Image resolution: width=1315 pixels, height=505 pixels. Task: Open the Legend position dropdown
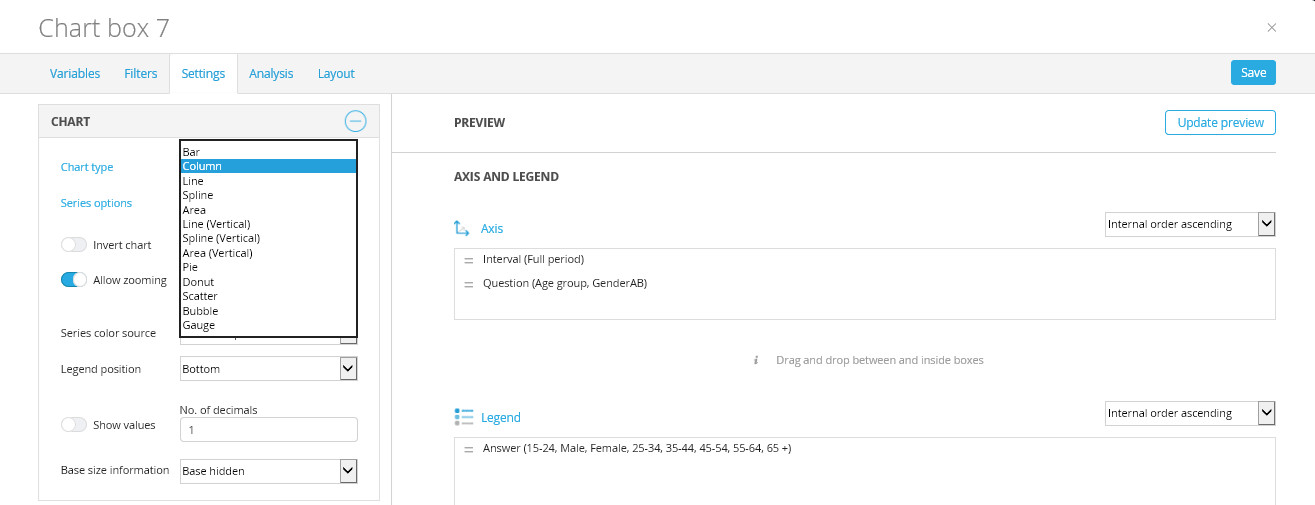(x=268, y=369)
